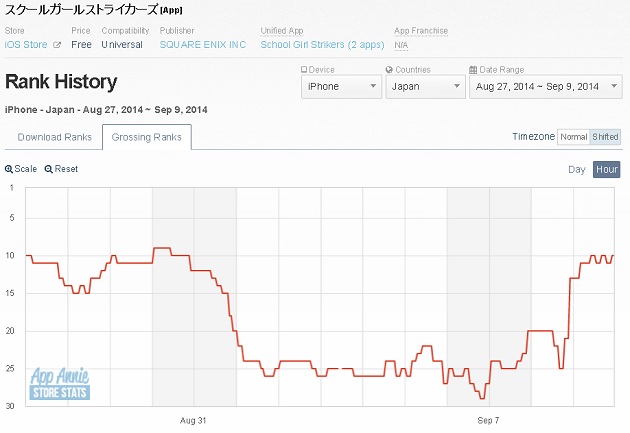Click the Device phone icon label
Image resolution: width=630 pixels, height=433 pixels.
[x=304, y=69]
